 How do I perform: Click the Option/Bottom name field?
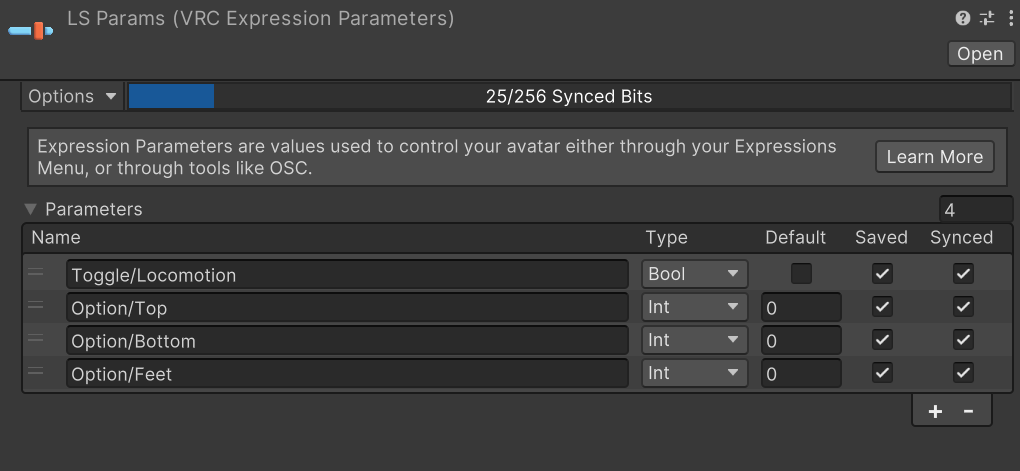click(x=347, y=340)
